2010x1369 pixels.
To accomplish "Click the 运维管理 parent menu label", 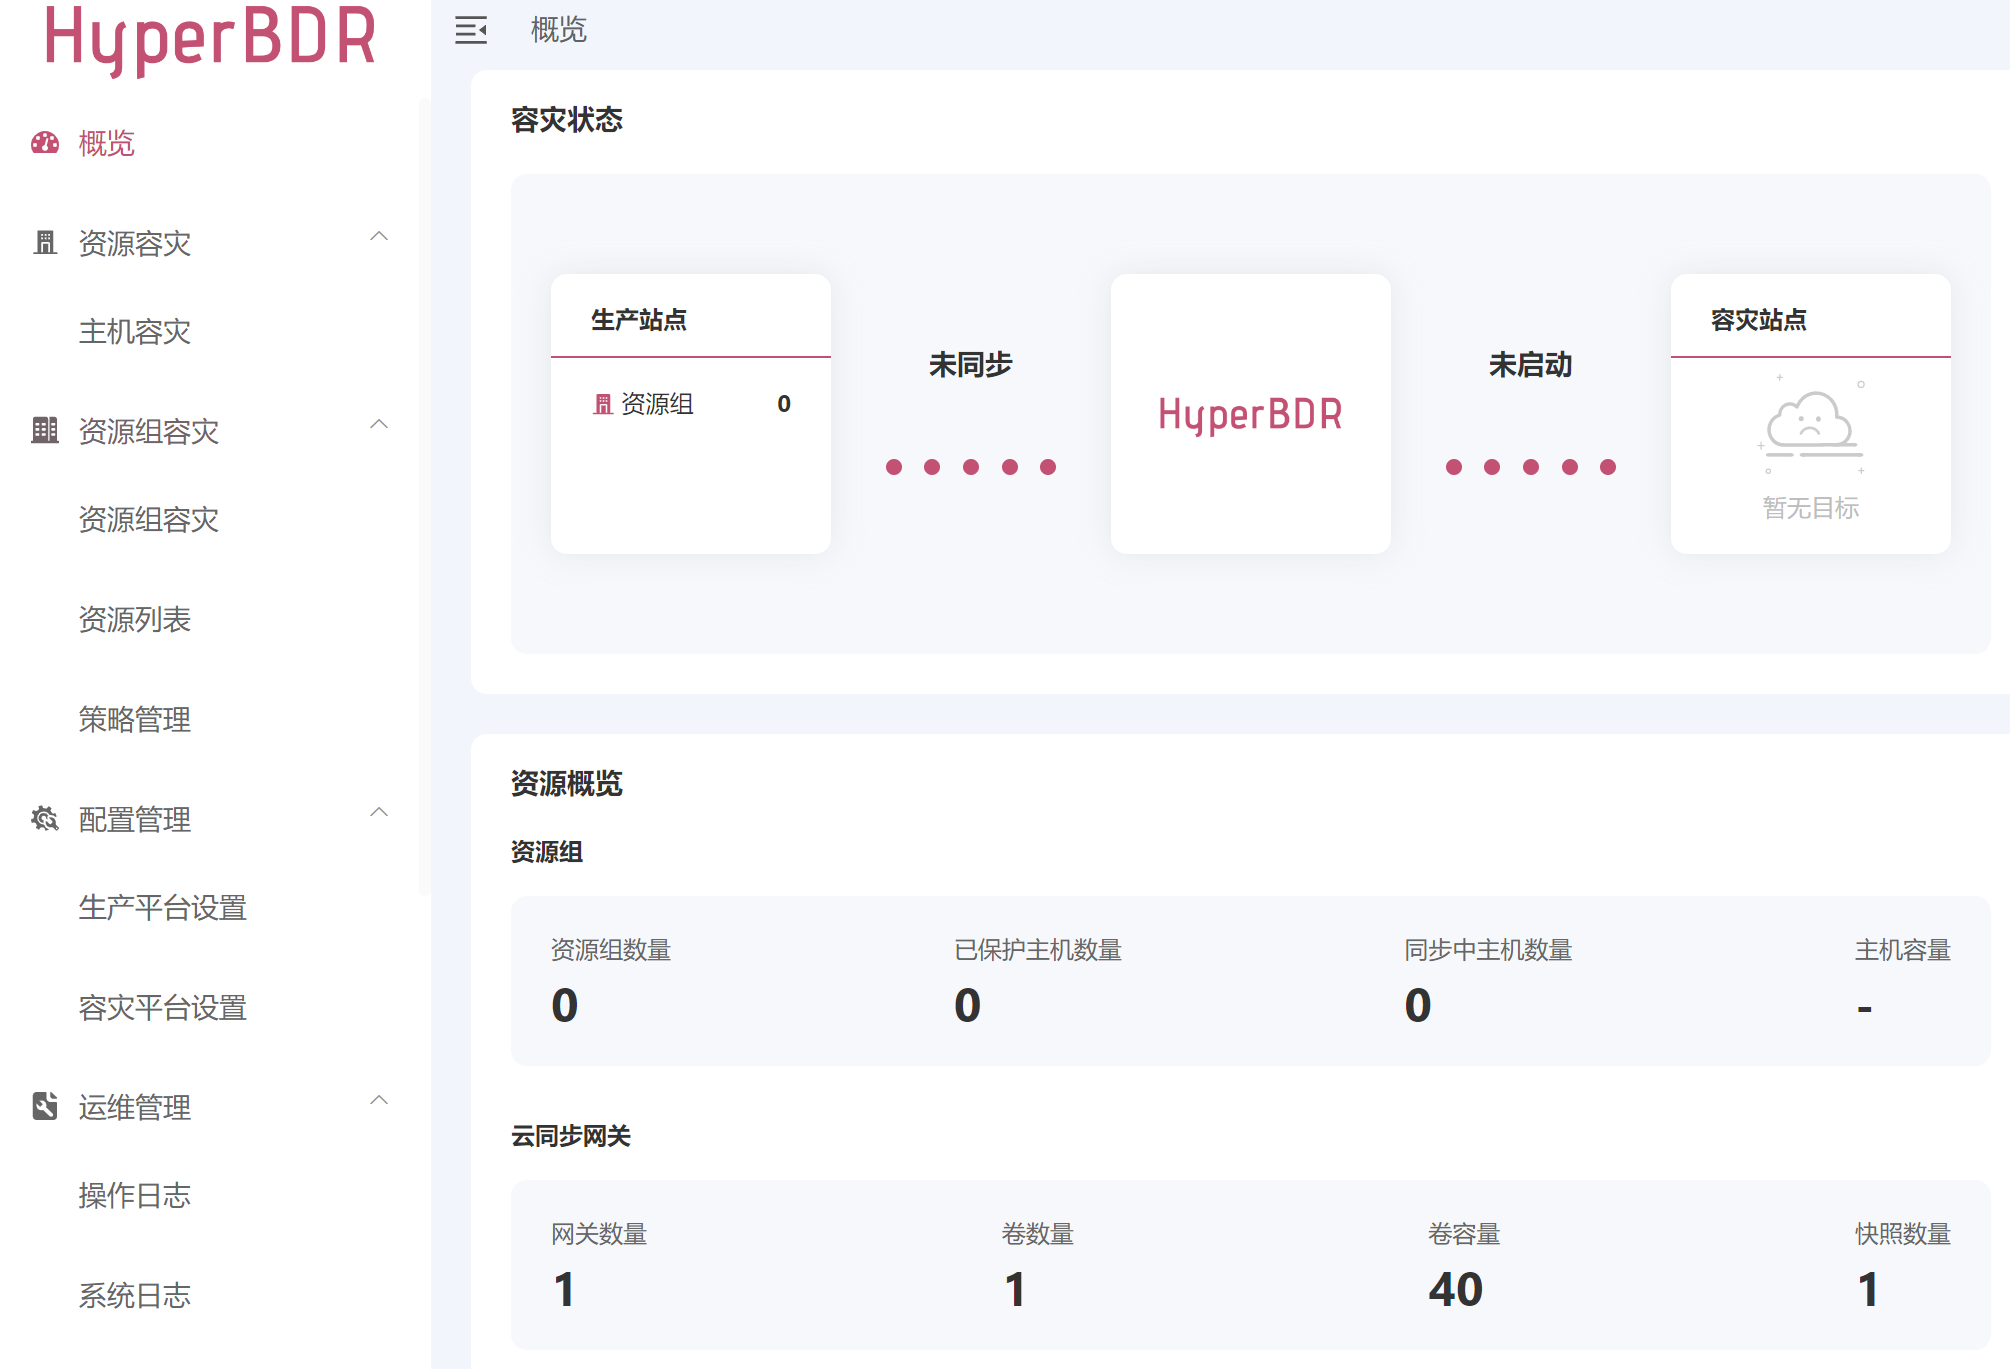I will click(x=135, y=1107).
